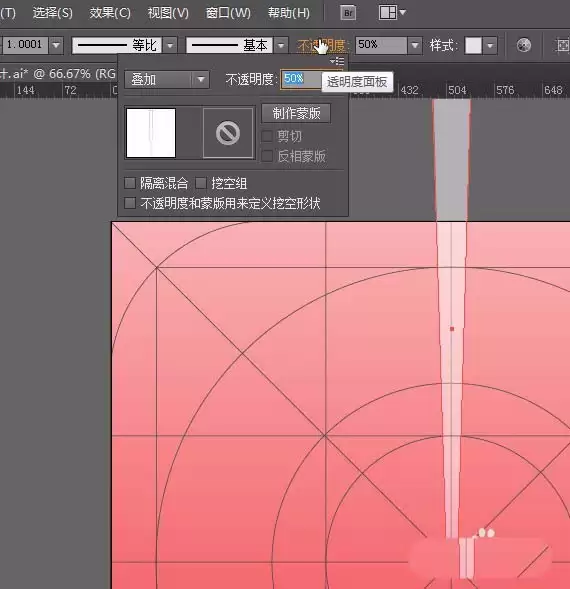Viewport: 570px width, 589px height.
Task: Select the artwork thumbnail in transparency panel
Action: (151, 133)
